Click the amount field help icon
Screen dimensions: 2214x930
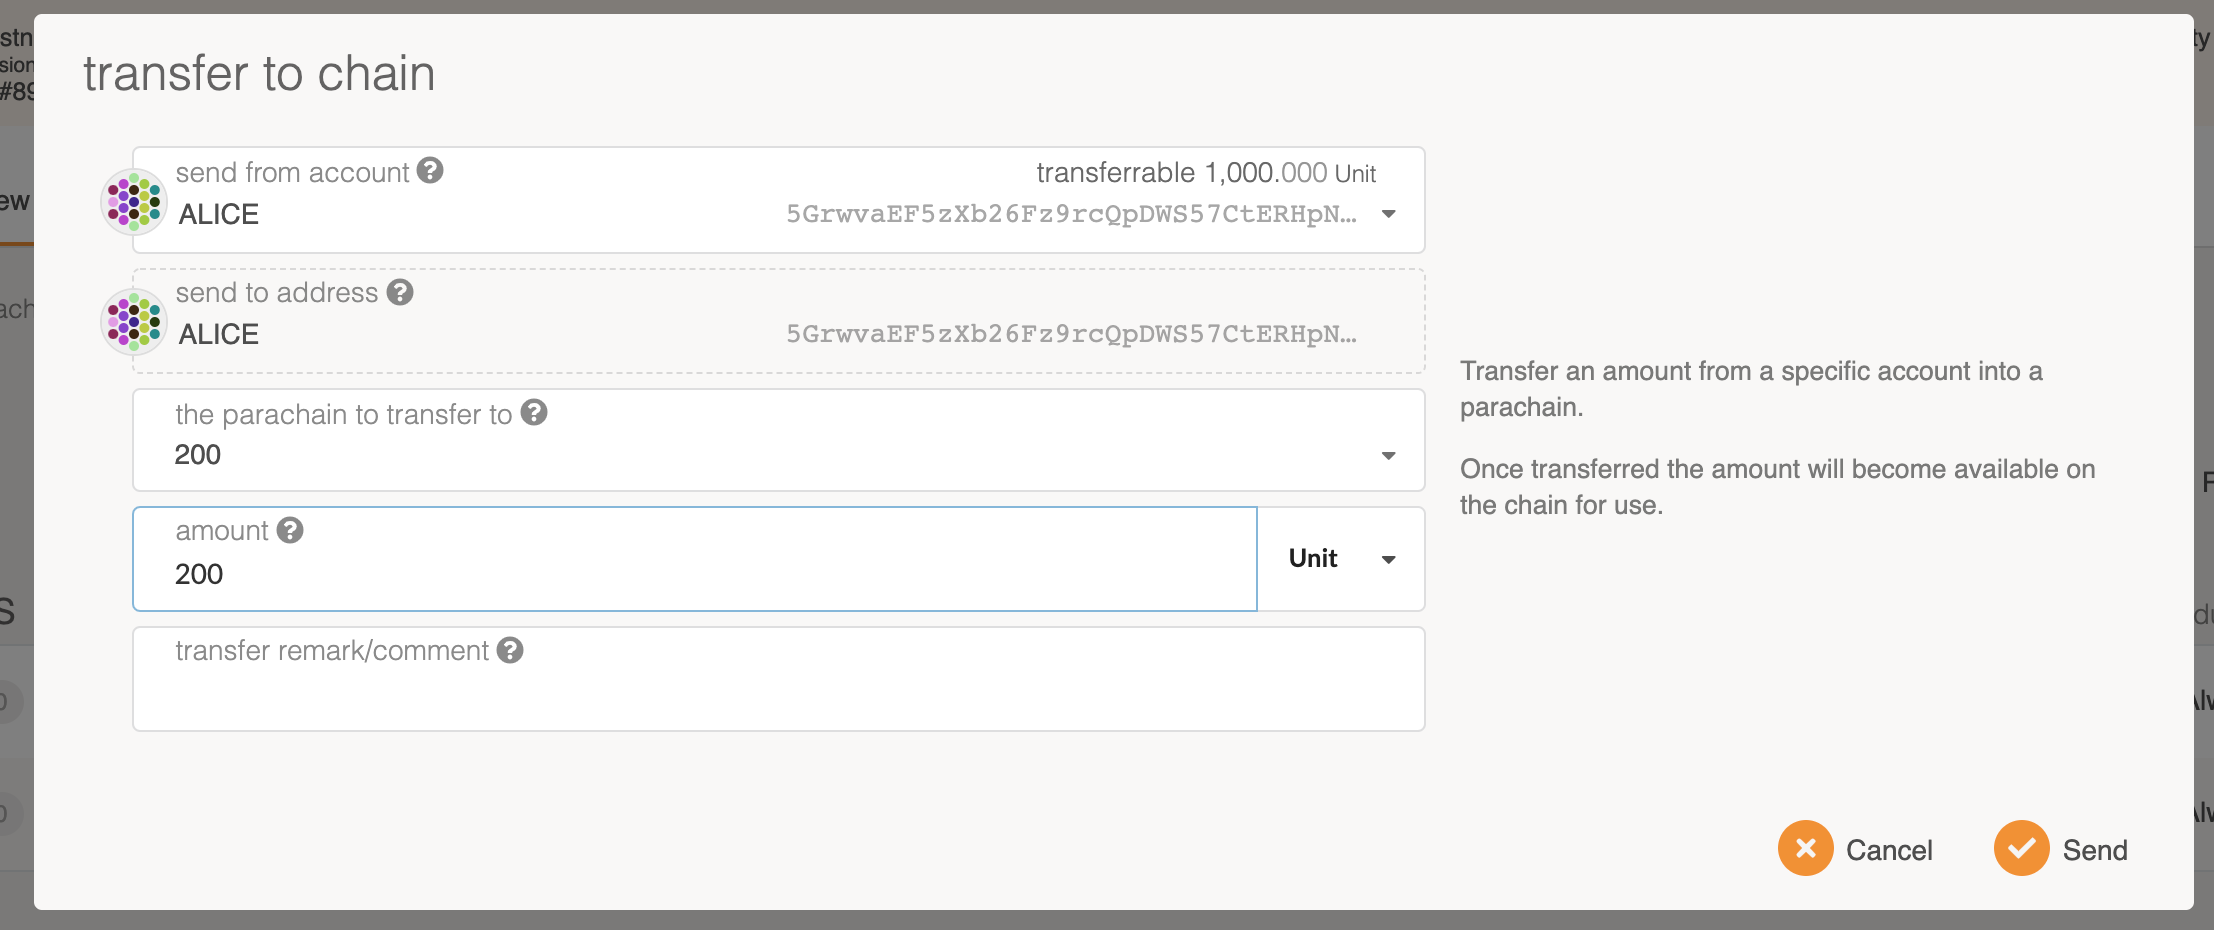tap(290, 530)
